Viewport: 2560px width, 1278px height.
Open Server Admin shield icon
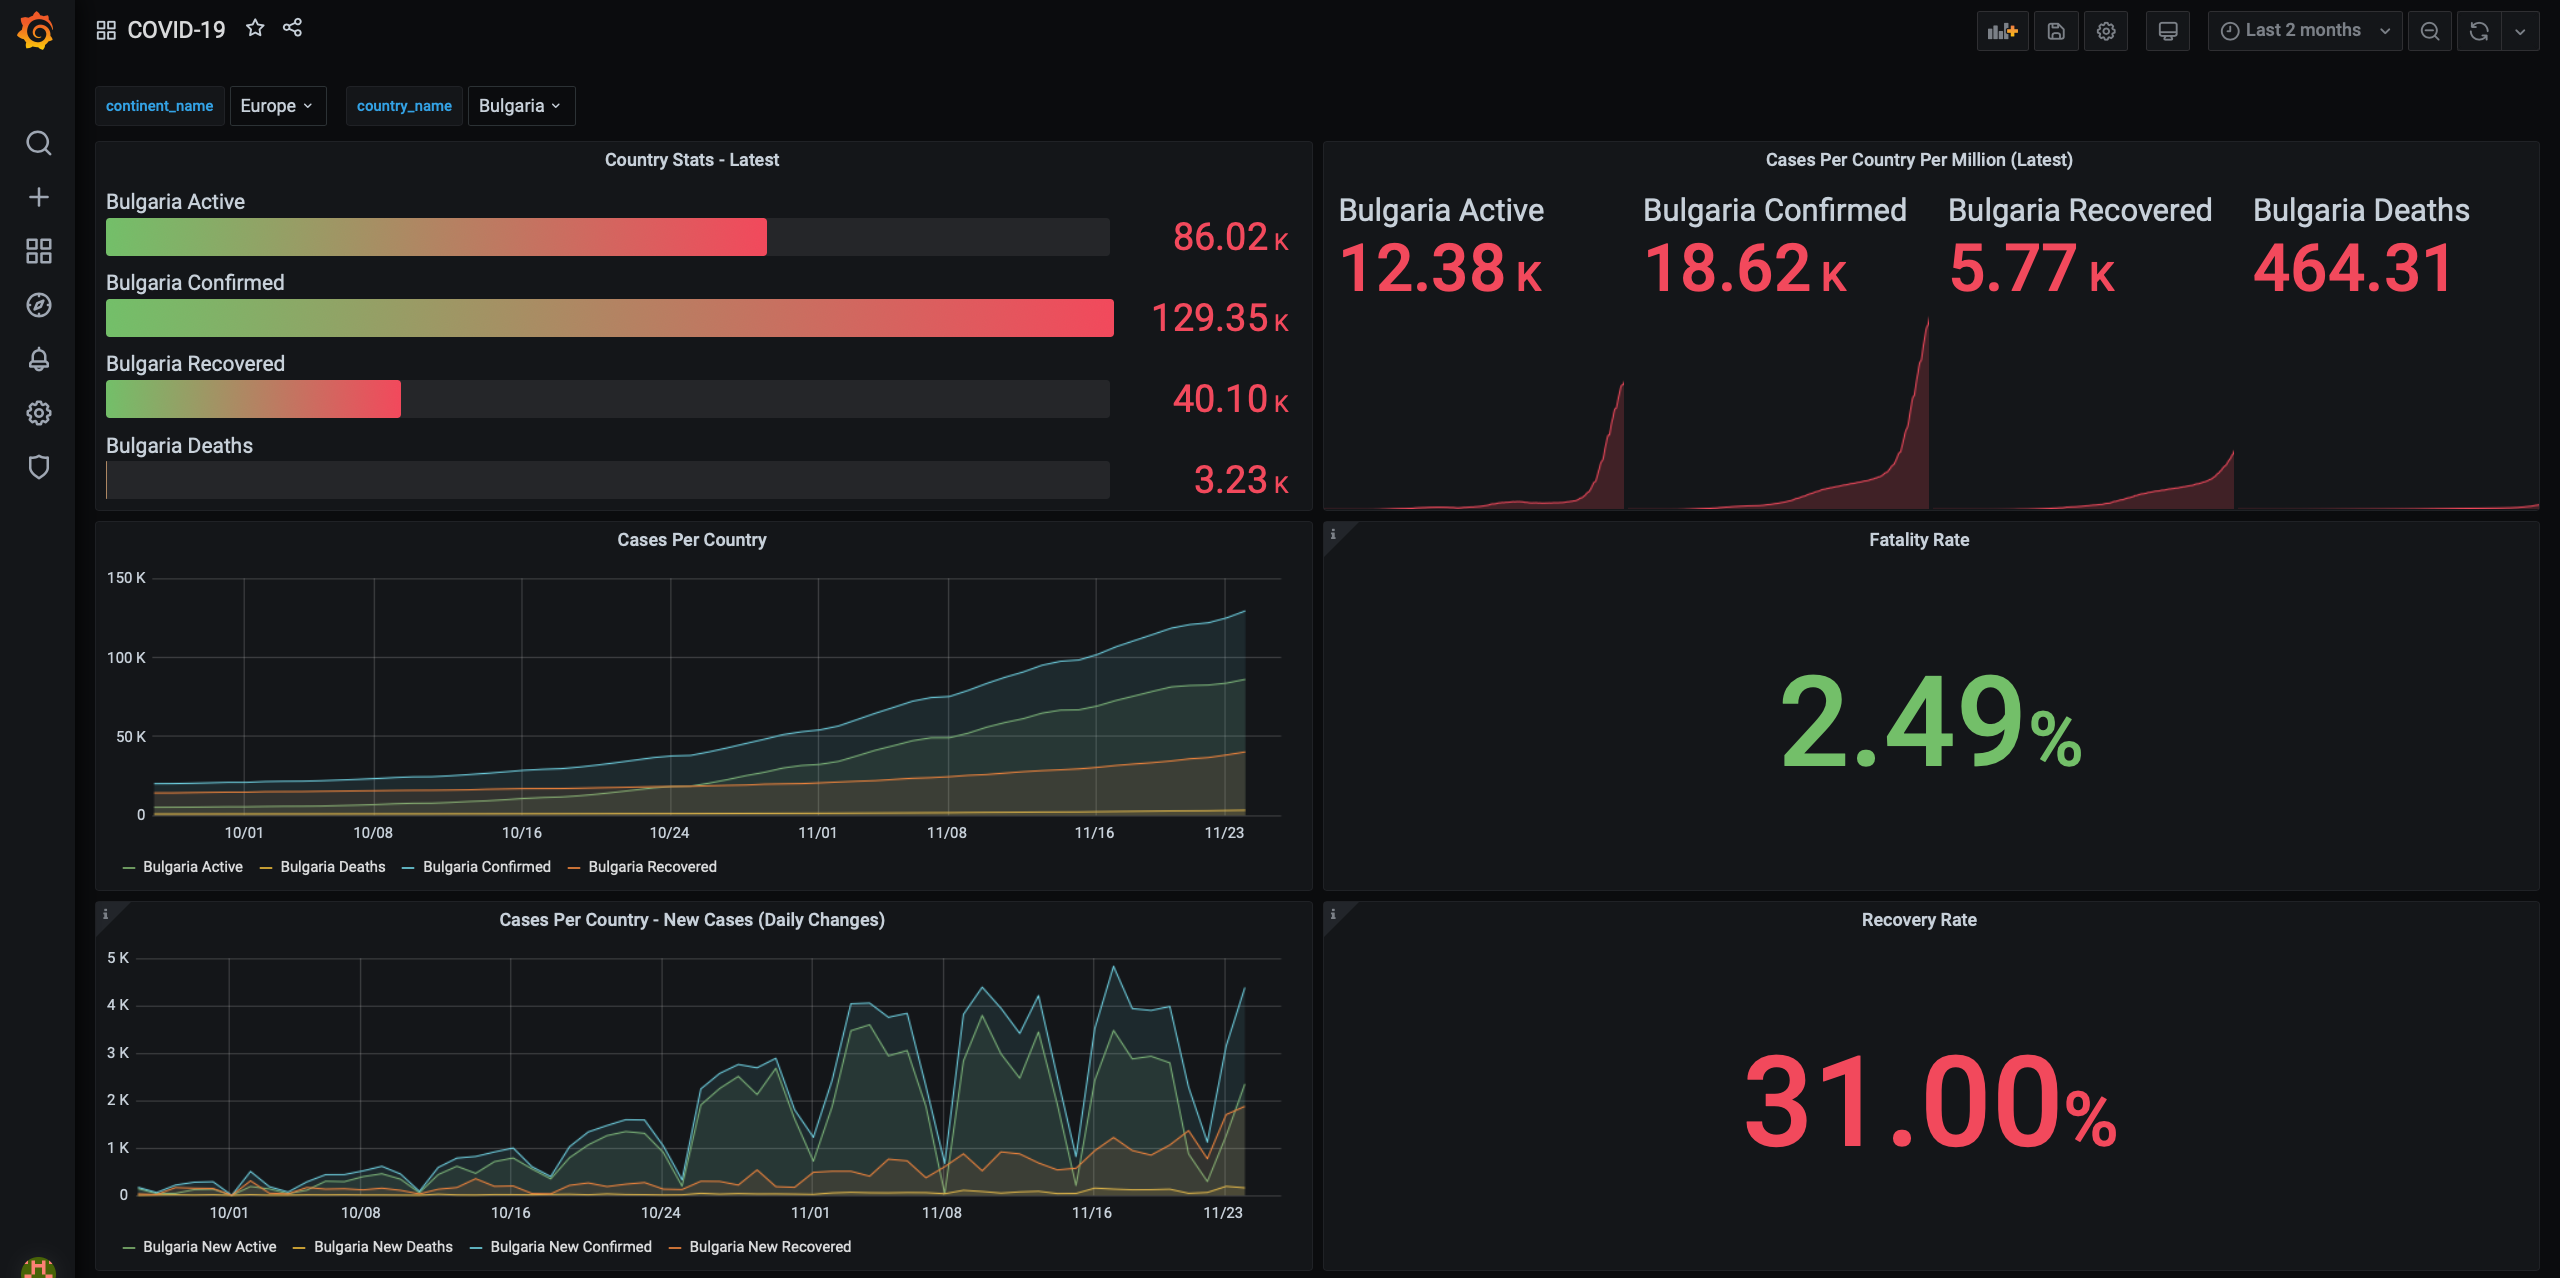click(x=38, y=467)
